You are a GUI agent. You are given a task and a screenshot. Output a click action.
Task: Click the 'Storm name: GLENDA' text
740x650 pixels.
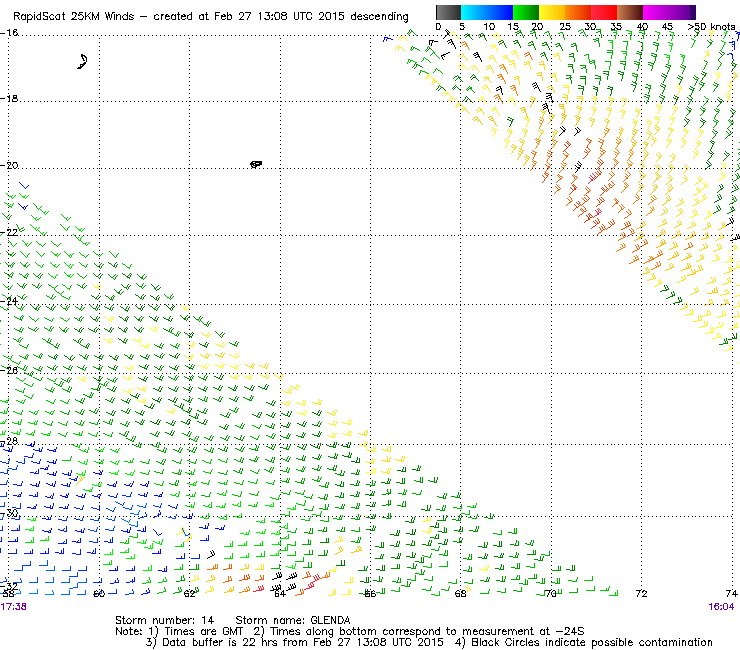pos(293,620)
